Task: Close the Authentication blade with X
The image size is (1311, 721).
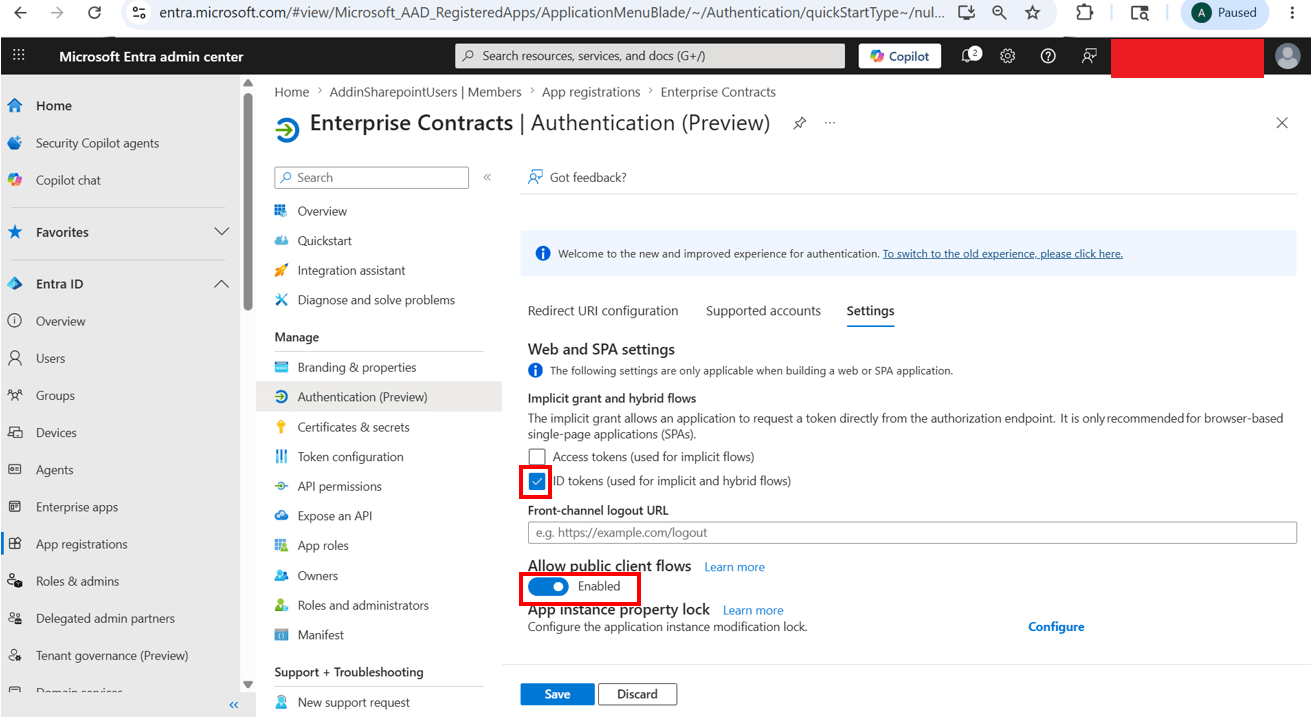Action: [x=1282, y=123]
